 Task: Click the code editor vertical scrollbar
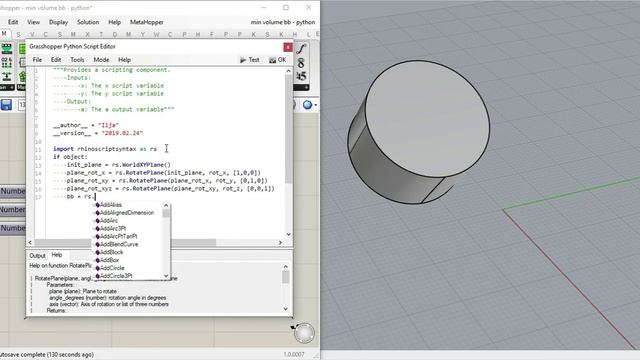pos(288,129)
